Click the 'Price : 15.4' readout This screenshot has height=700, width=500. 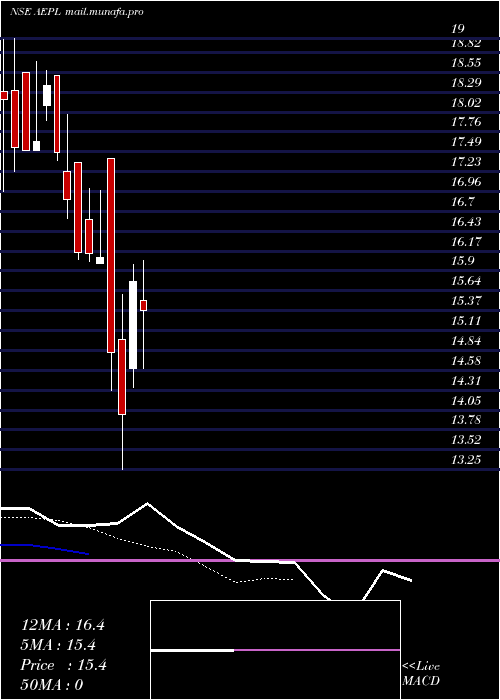(x=63, y=665)
